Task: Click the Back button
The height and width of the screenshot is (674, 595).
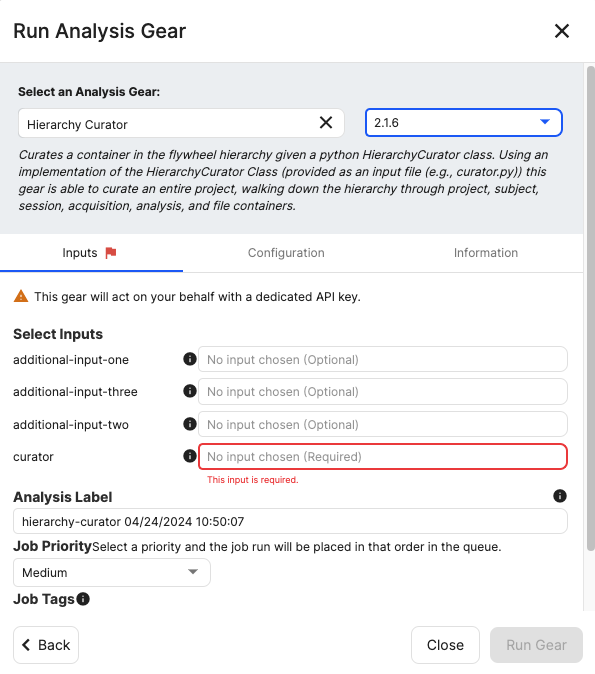Action: 46,645
